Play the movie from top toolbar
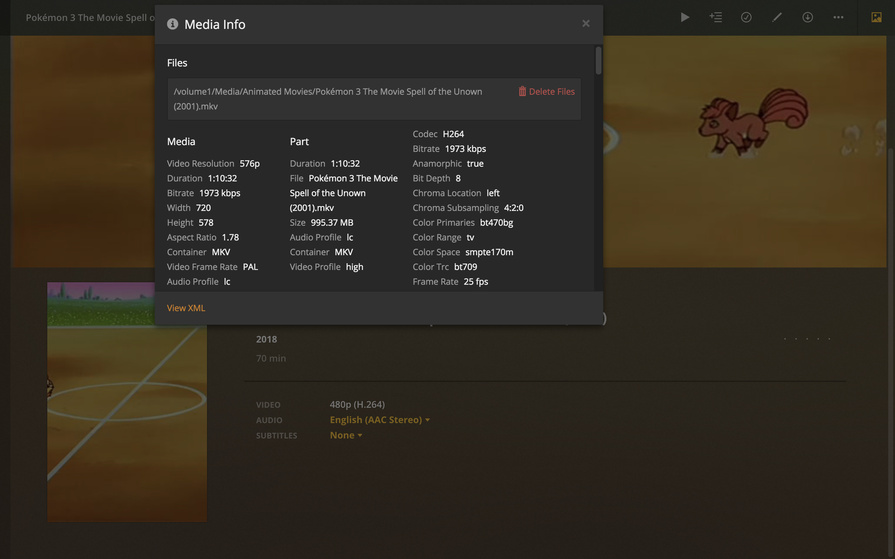 click(x=685, y=17)
